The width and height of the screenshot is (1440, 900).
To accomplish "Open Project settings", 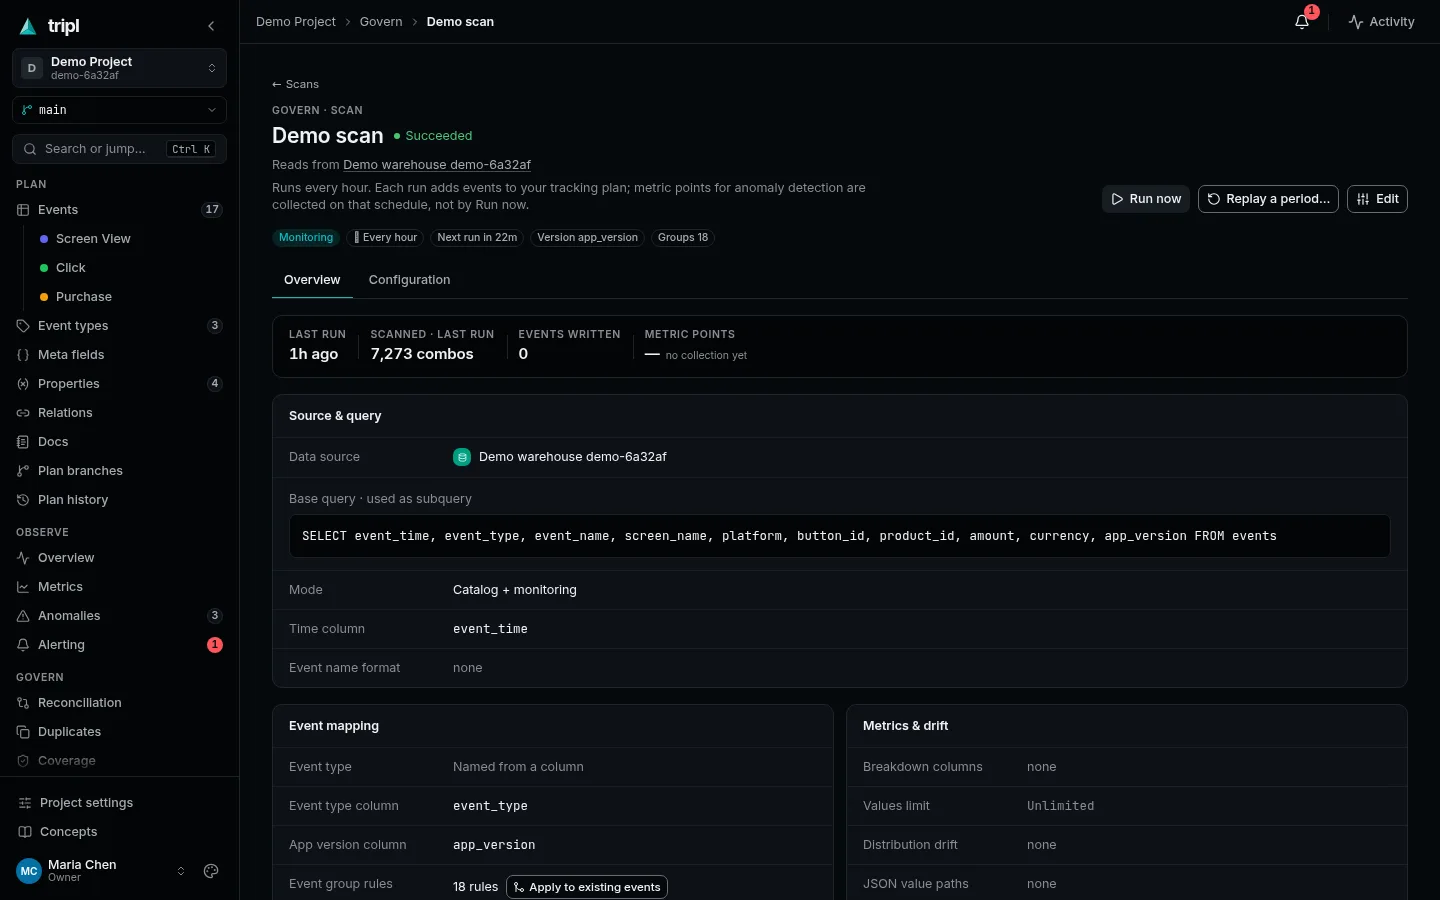I will click(119, 803).
